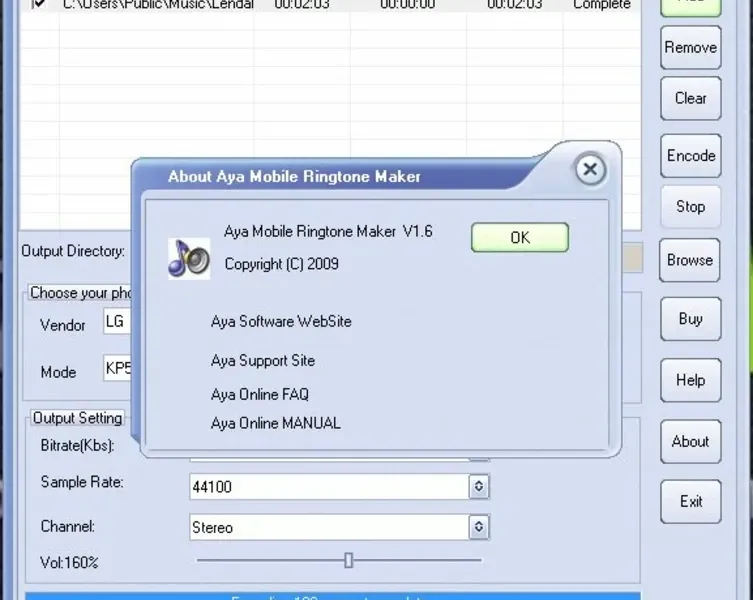Viewport: 753px width, 600px height.
Task: Click the volume slider handle
Action: [349, 560]
